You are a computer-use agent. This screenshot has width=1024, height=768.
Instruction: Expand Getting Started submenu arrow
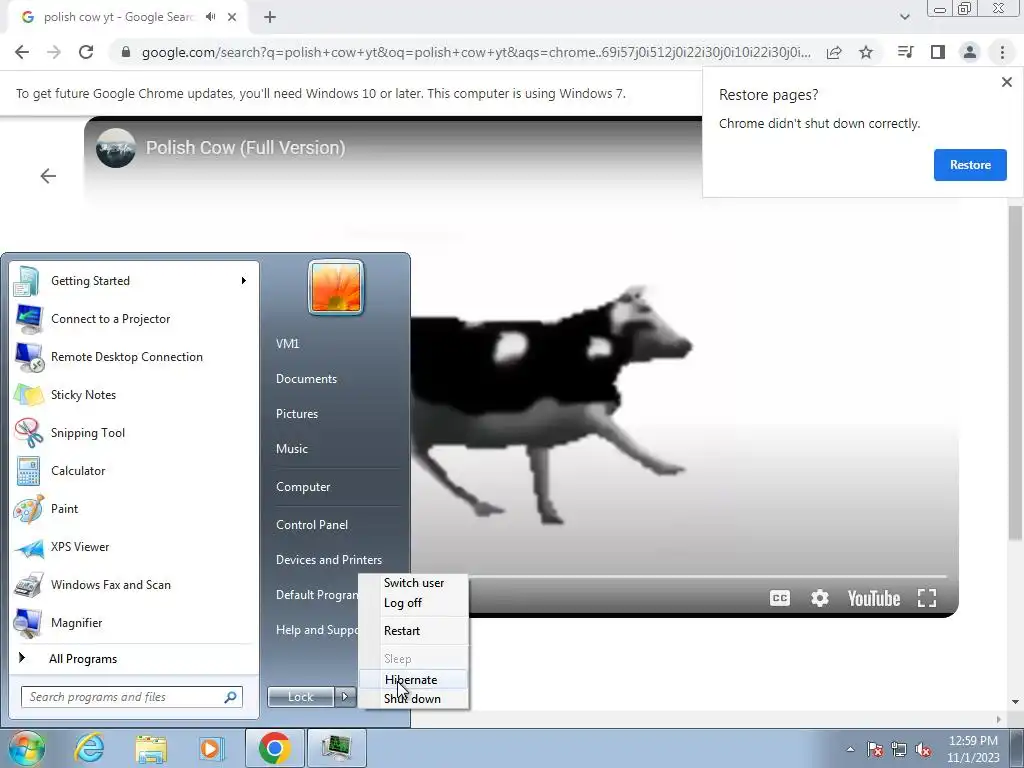[x=244, y=281]
